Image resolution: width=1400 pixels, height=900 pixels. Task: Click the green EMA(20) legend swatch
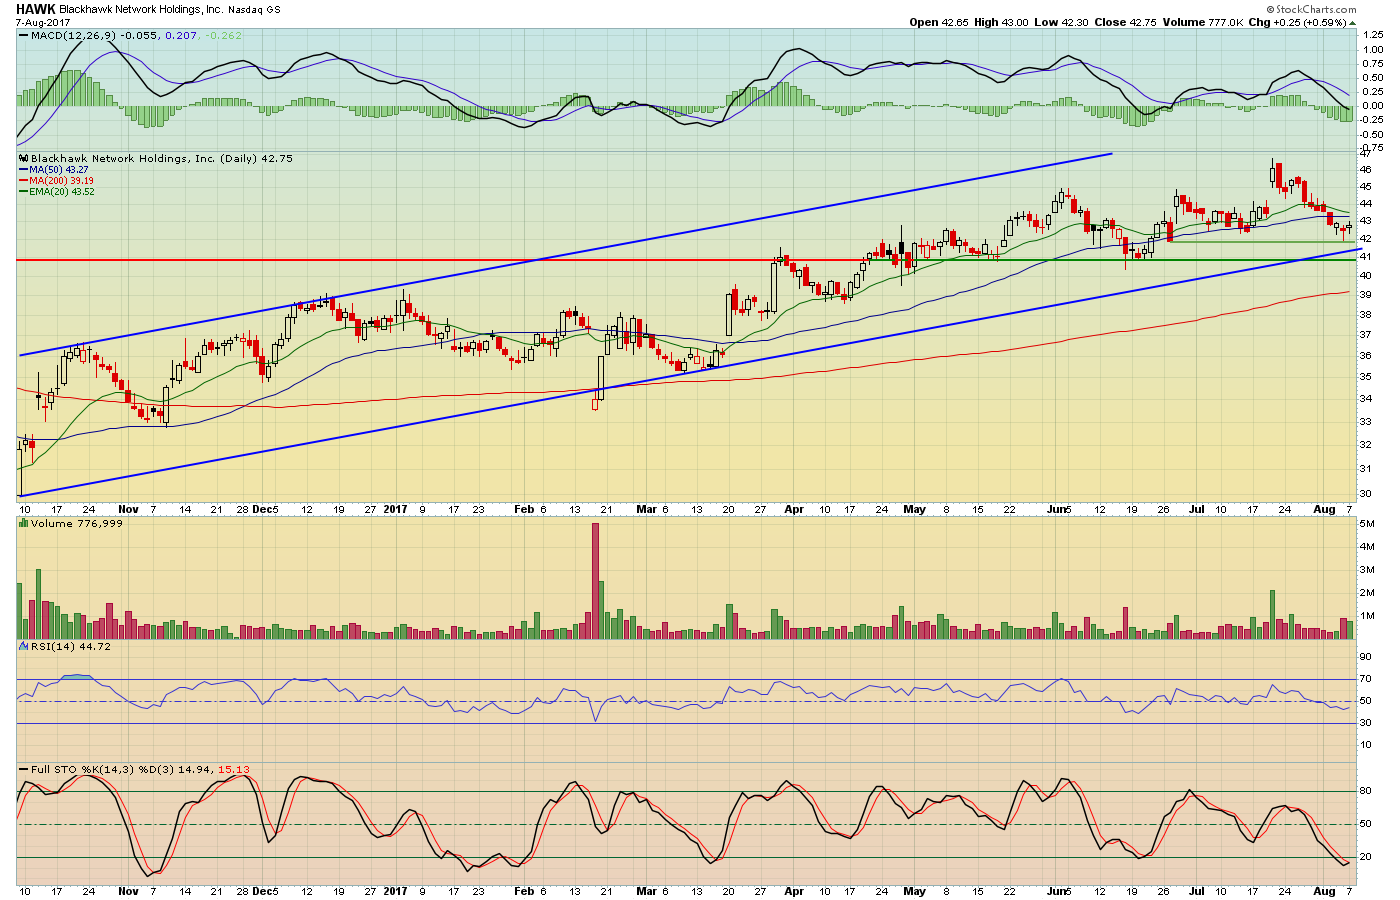tap(23, 192)
